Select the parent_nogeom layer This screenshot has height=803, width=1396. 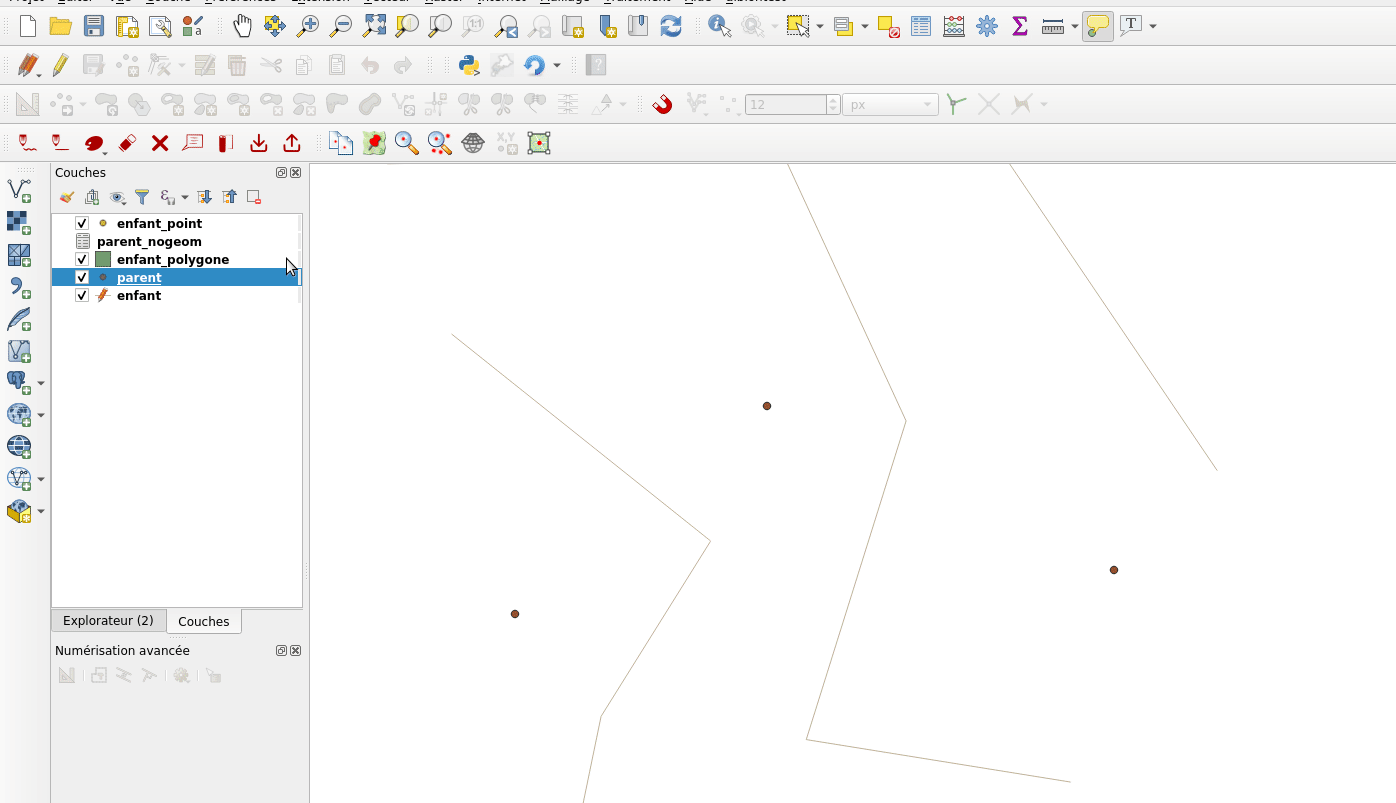(149, 242)
